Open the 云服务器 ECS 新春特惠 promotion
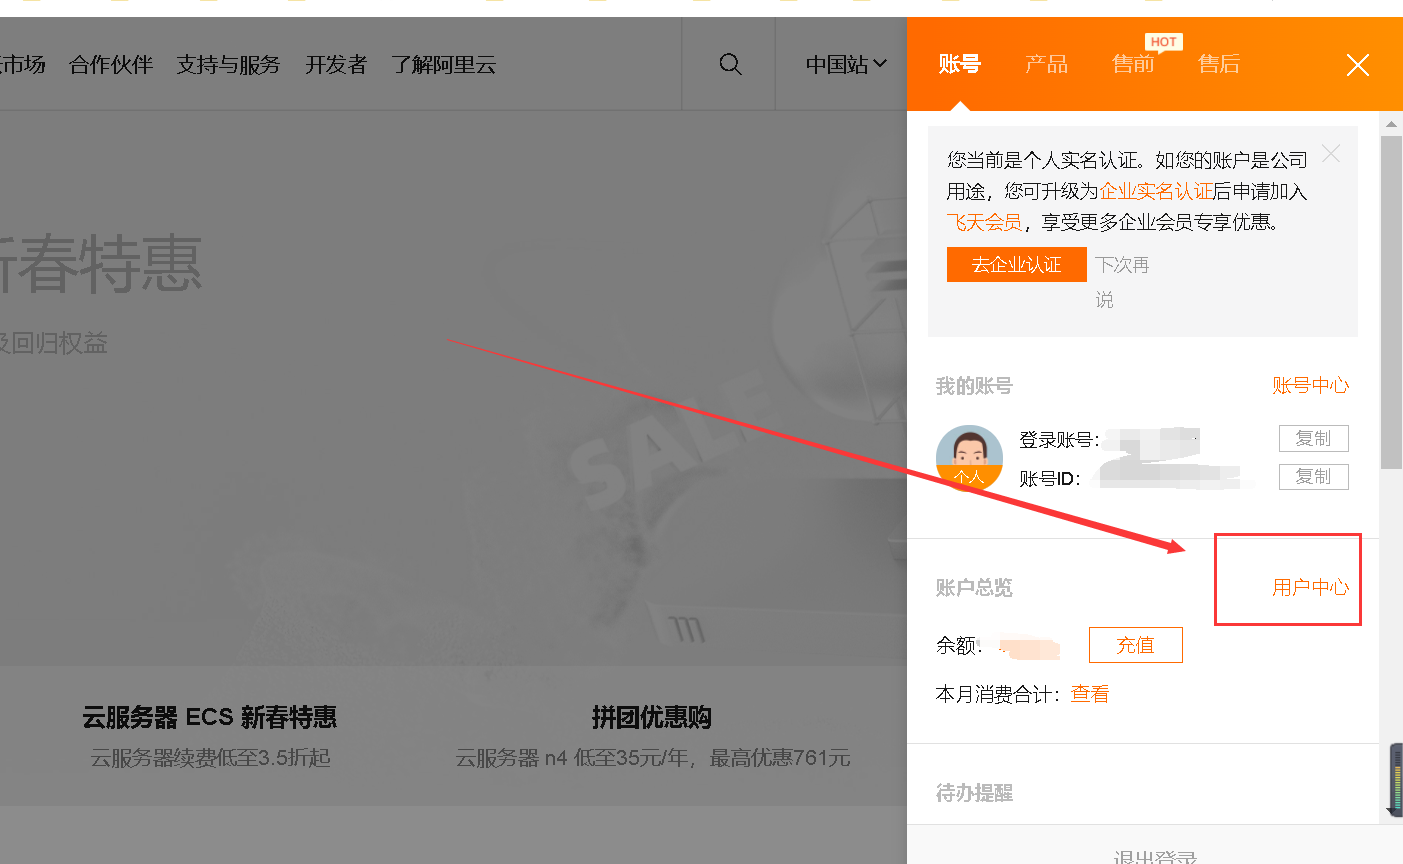This screenshot has height=864, width=1403. [x=209, y=717]
